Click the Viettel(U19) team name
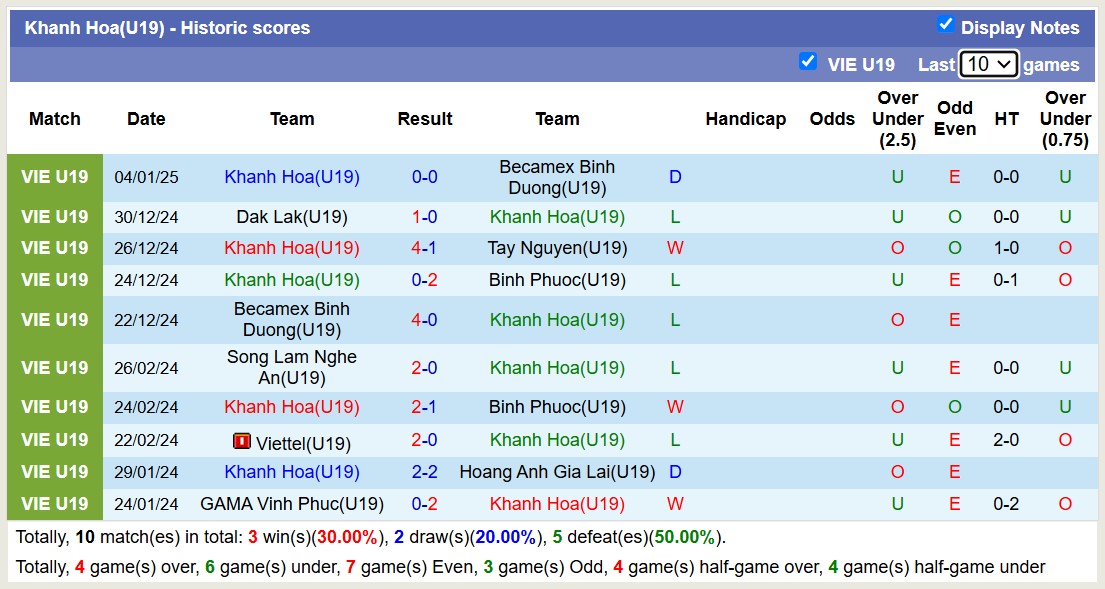1105x589 pixels. [302, 441]
